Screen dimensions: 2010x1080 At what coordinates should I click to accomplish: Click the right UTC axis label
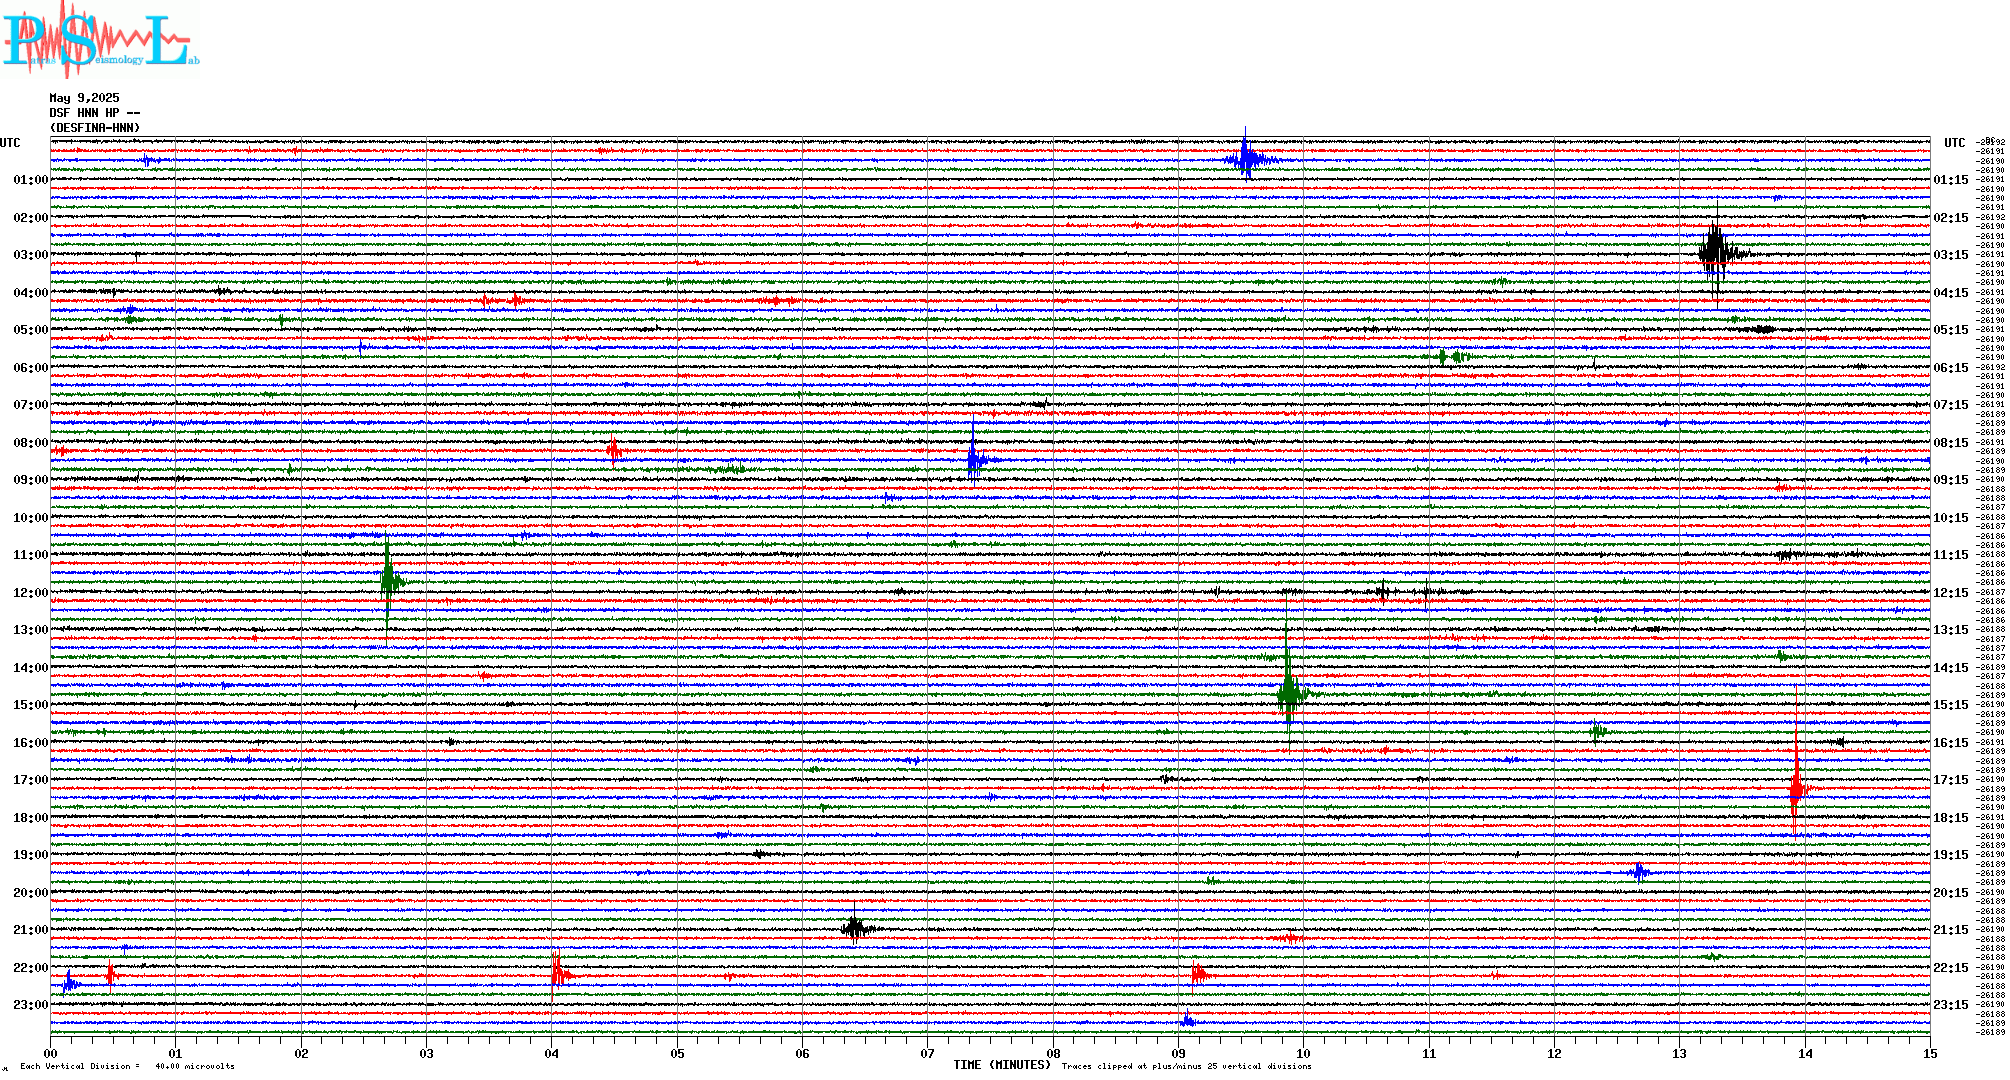tap(1954, 143)
